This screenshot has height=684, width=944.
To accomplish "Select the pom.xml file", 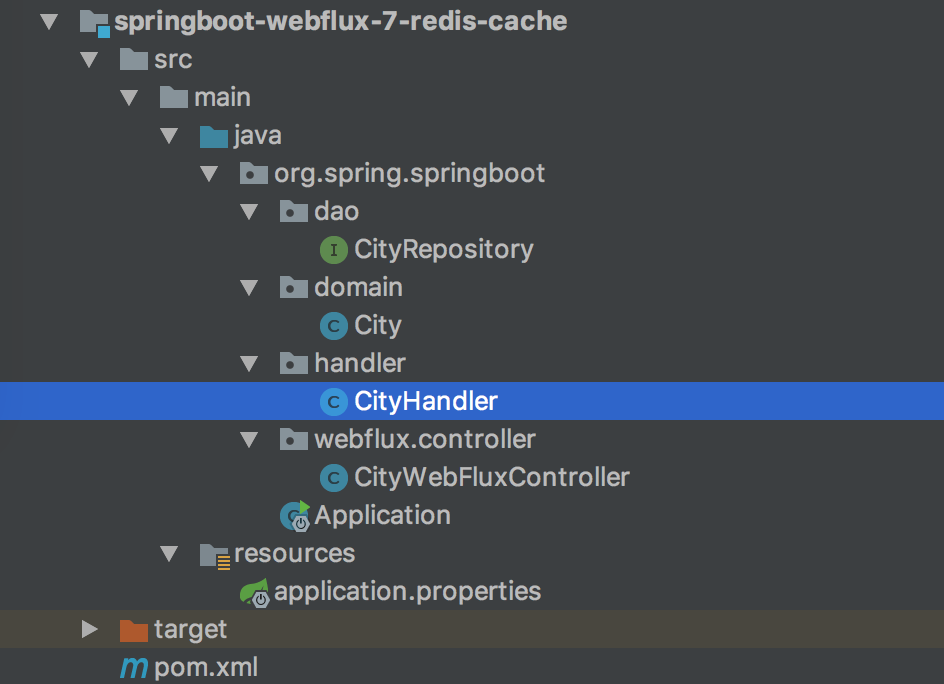I will [206, 668].
